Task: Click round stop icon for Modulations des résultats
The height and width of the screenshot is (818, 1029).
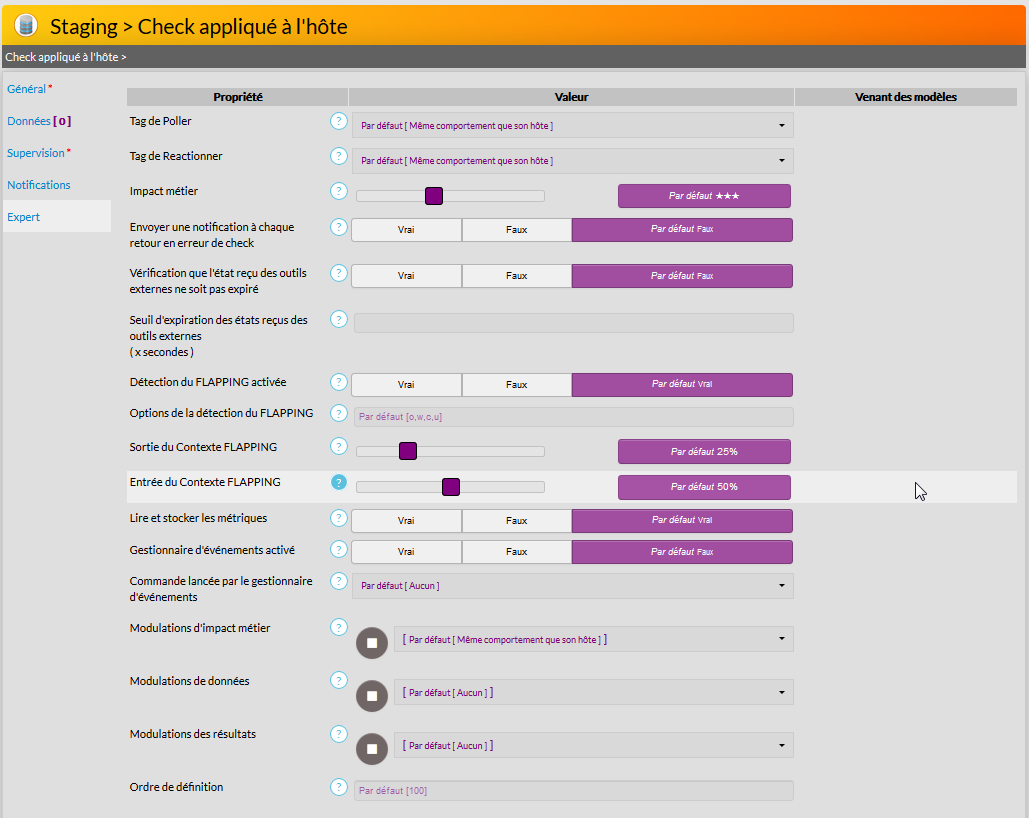Action: pos(372,748)
